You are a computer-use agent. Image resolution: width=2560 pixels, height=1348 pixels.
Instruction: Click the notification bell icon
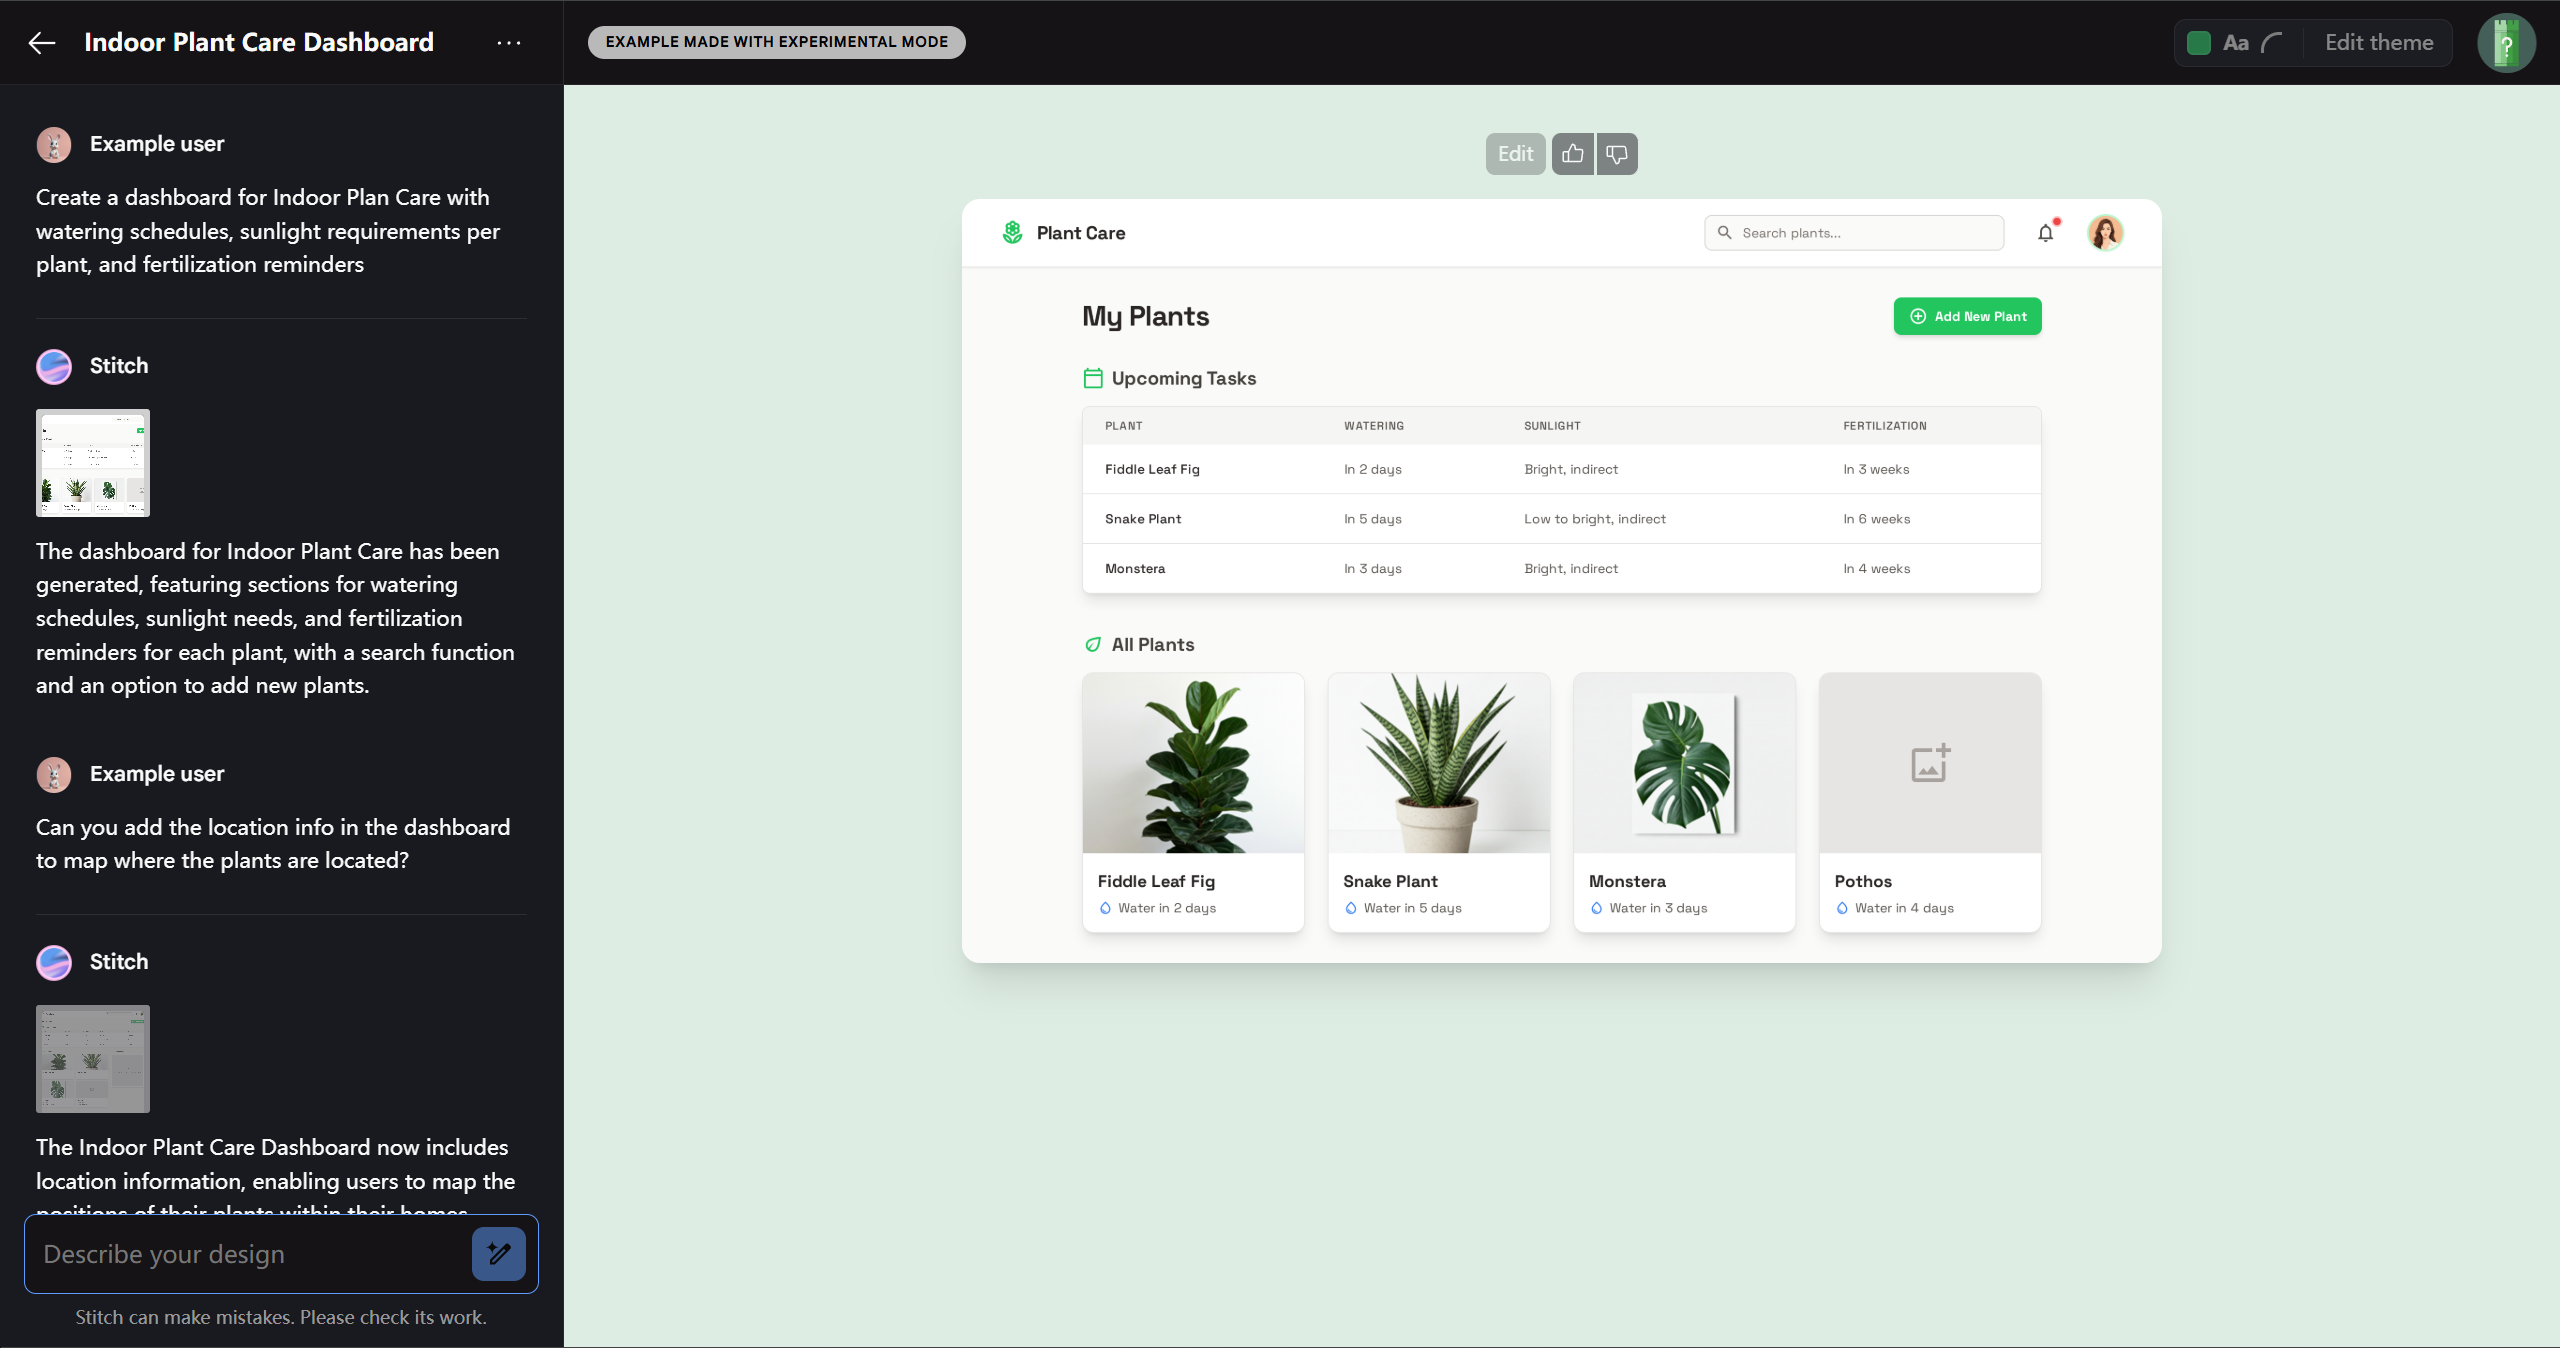[2046, 233]
